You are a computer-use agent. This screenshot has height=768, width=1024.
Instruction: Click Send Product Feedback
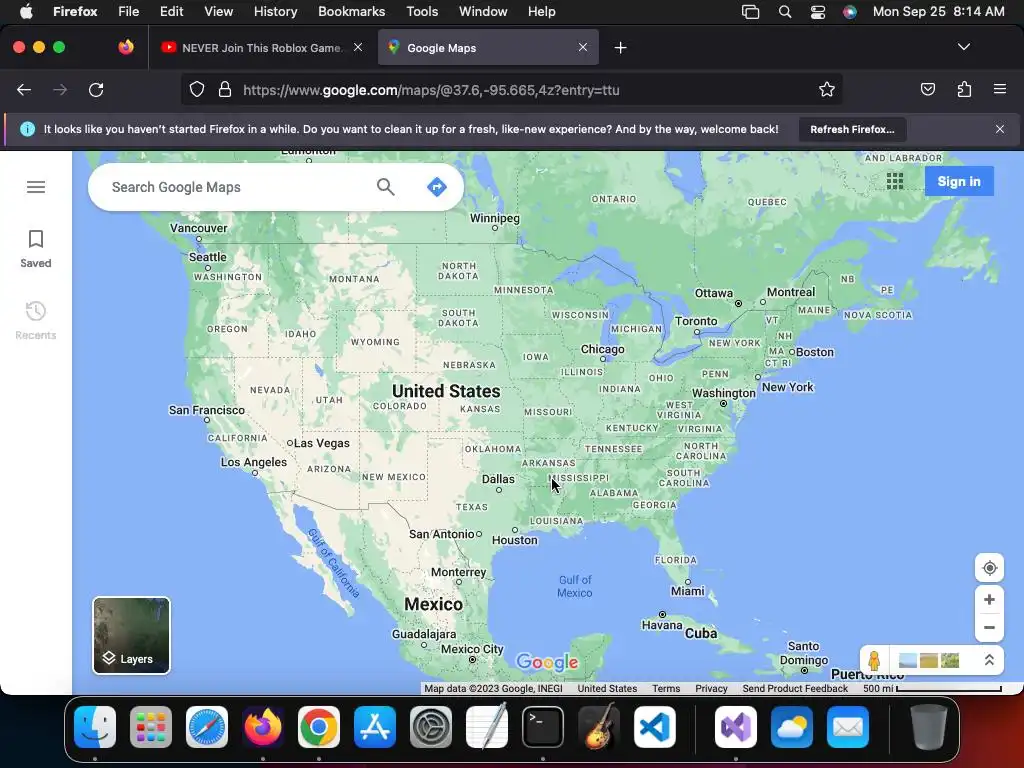[x=795, y=688]
